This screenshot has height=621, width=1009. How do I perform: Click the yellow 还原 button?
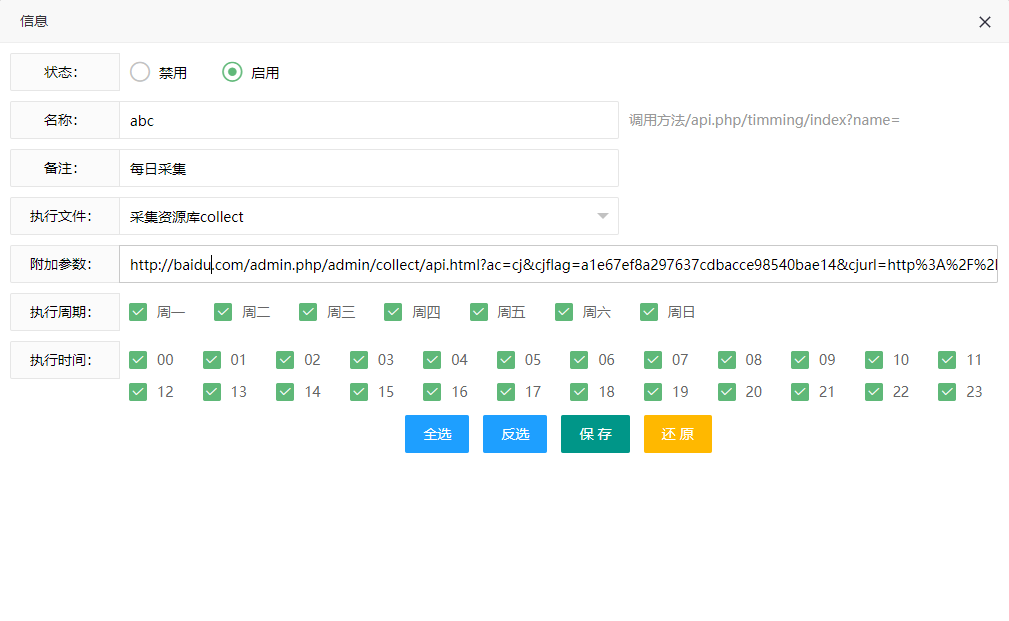coord(677,434)
